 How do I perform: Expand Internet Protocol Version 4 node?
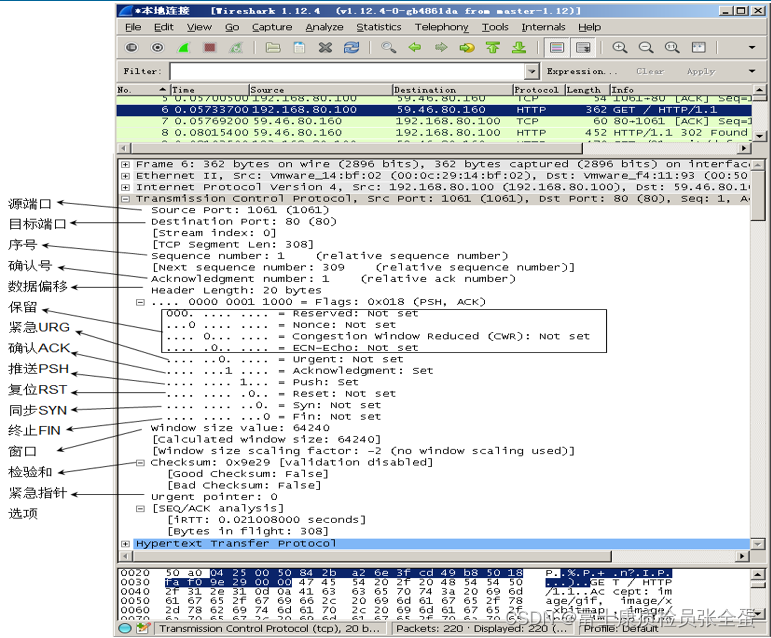click(125, 187)
